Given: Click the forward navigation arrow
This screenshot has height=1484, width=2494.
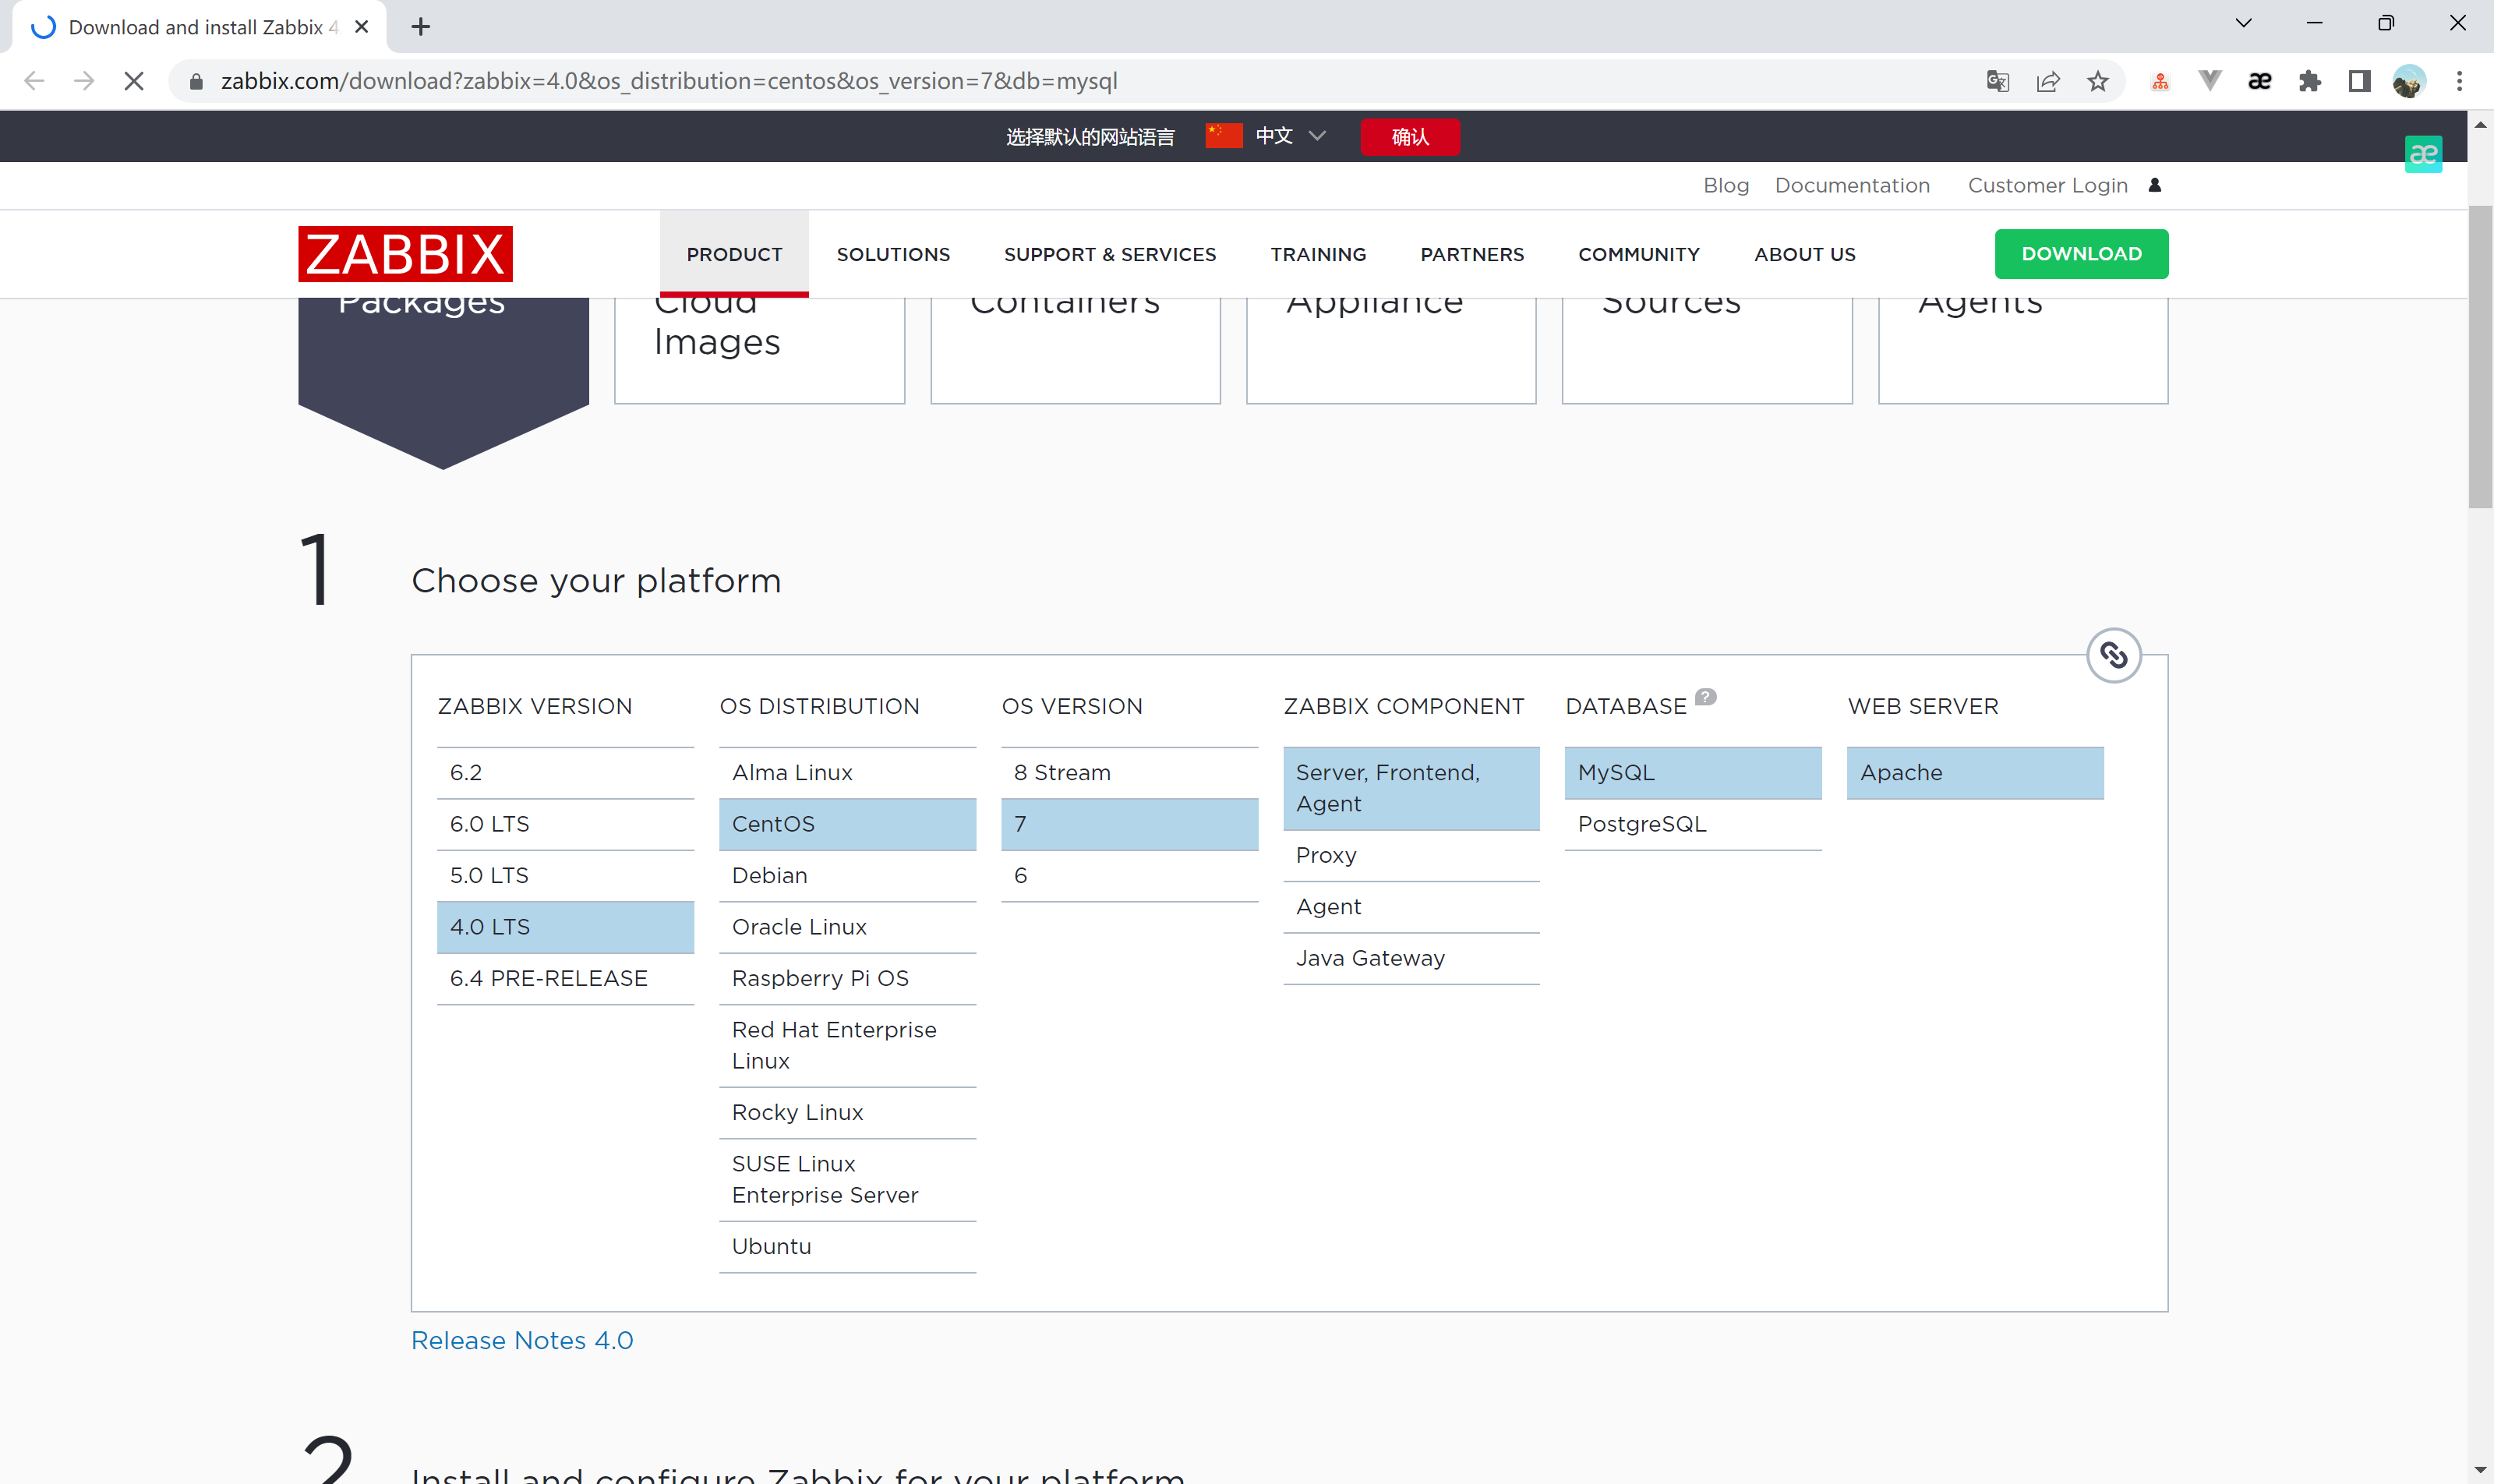Looking at the screenshot, I should 84,81.
